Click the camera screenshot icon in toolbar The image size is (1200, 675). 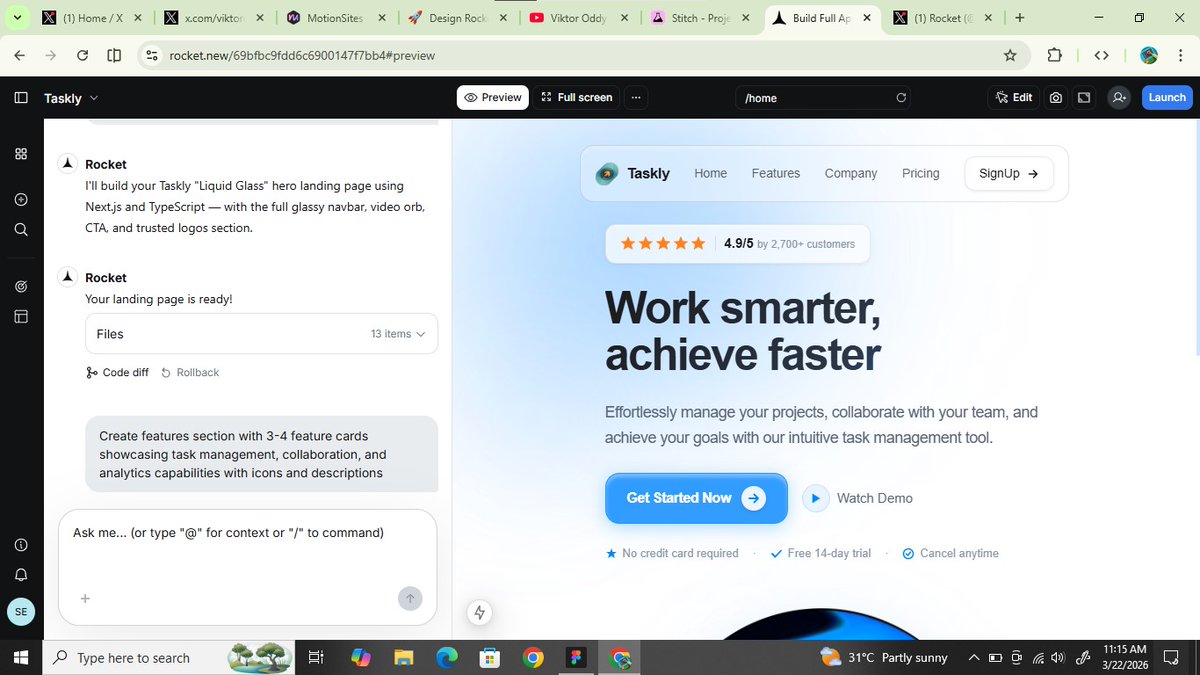[1056, 98]
